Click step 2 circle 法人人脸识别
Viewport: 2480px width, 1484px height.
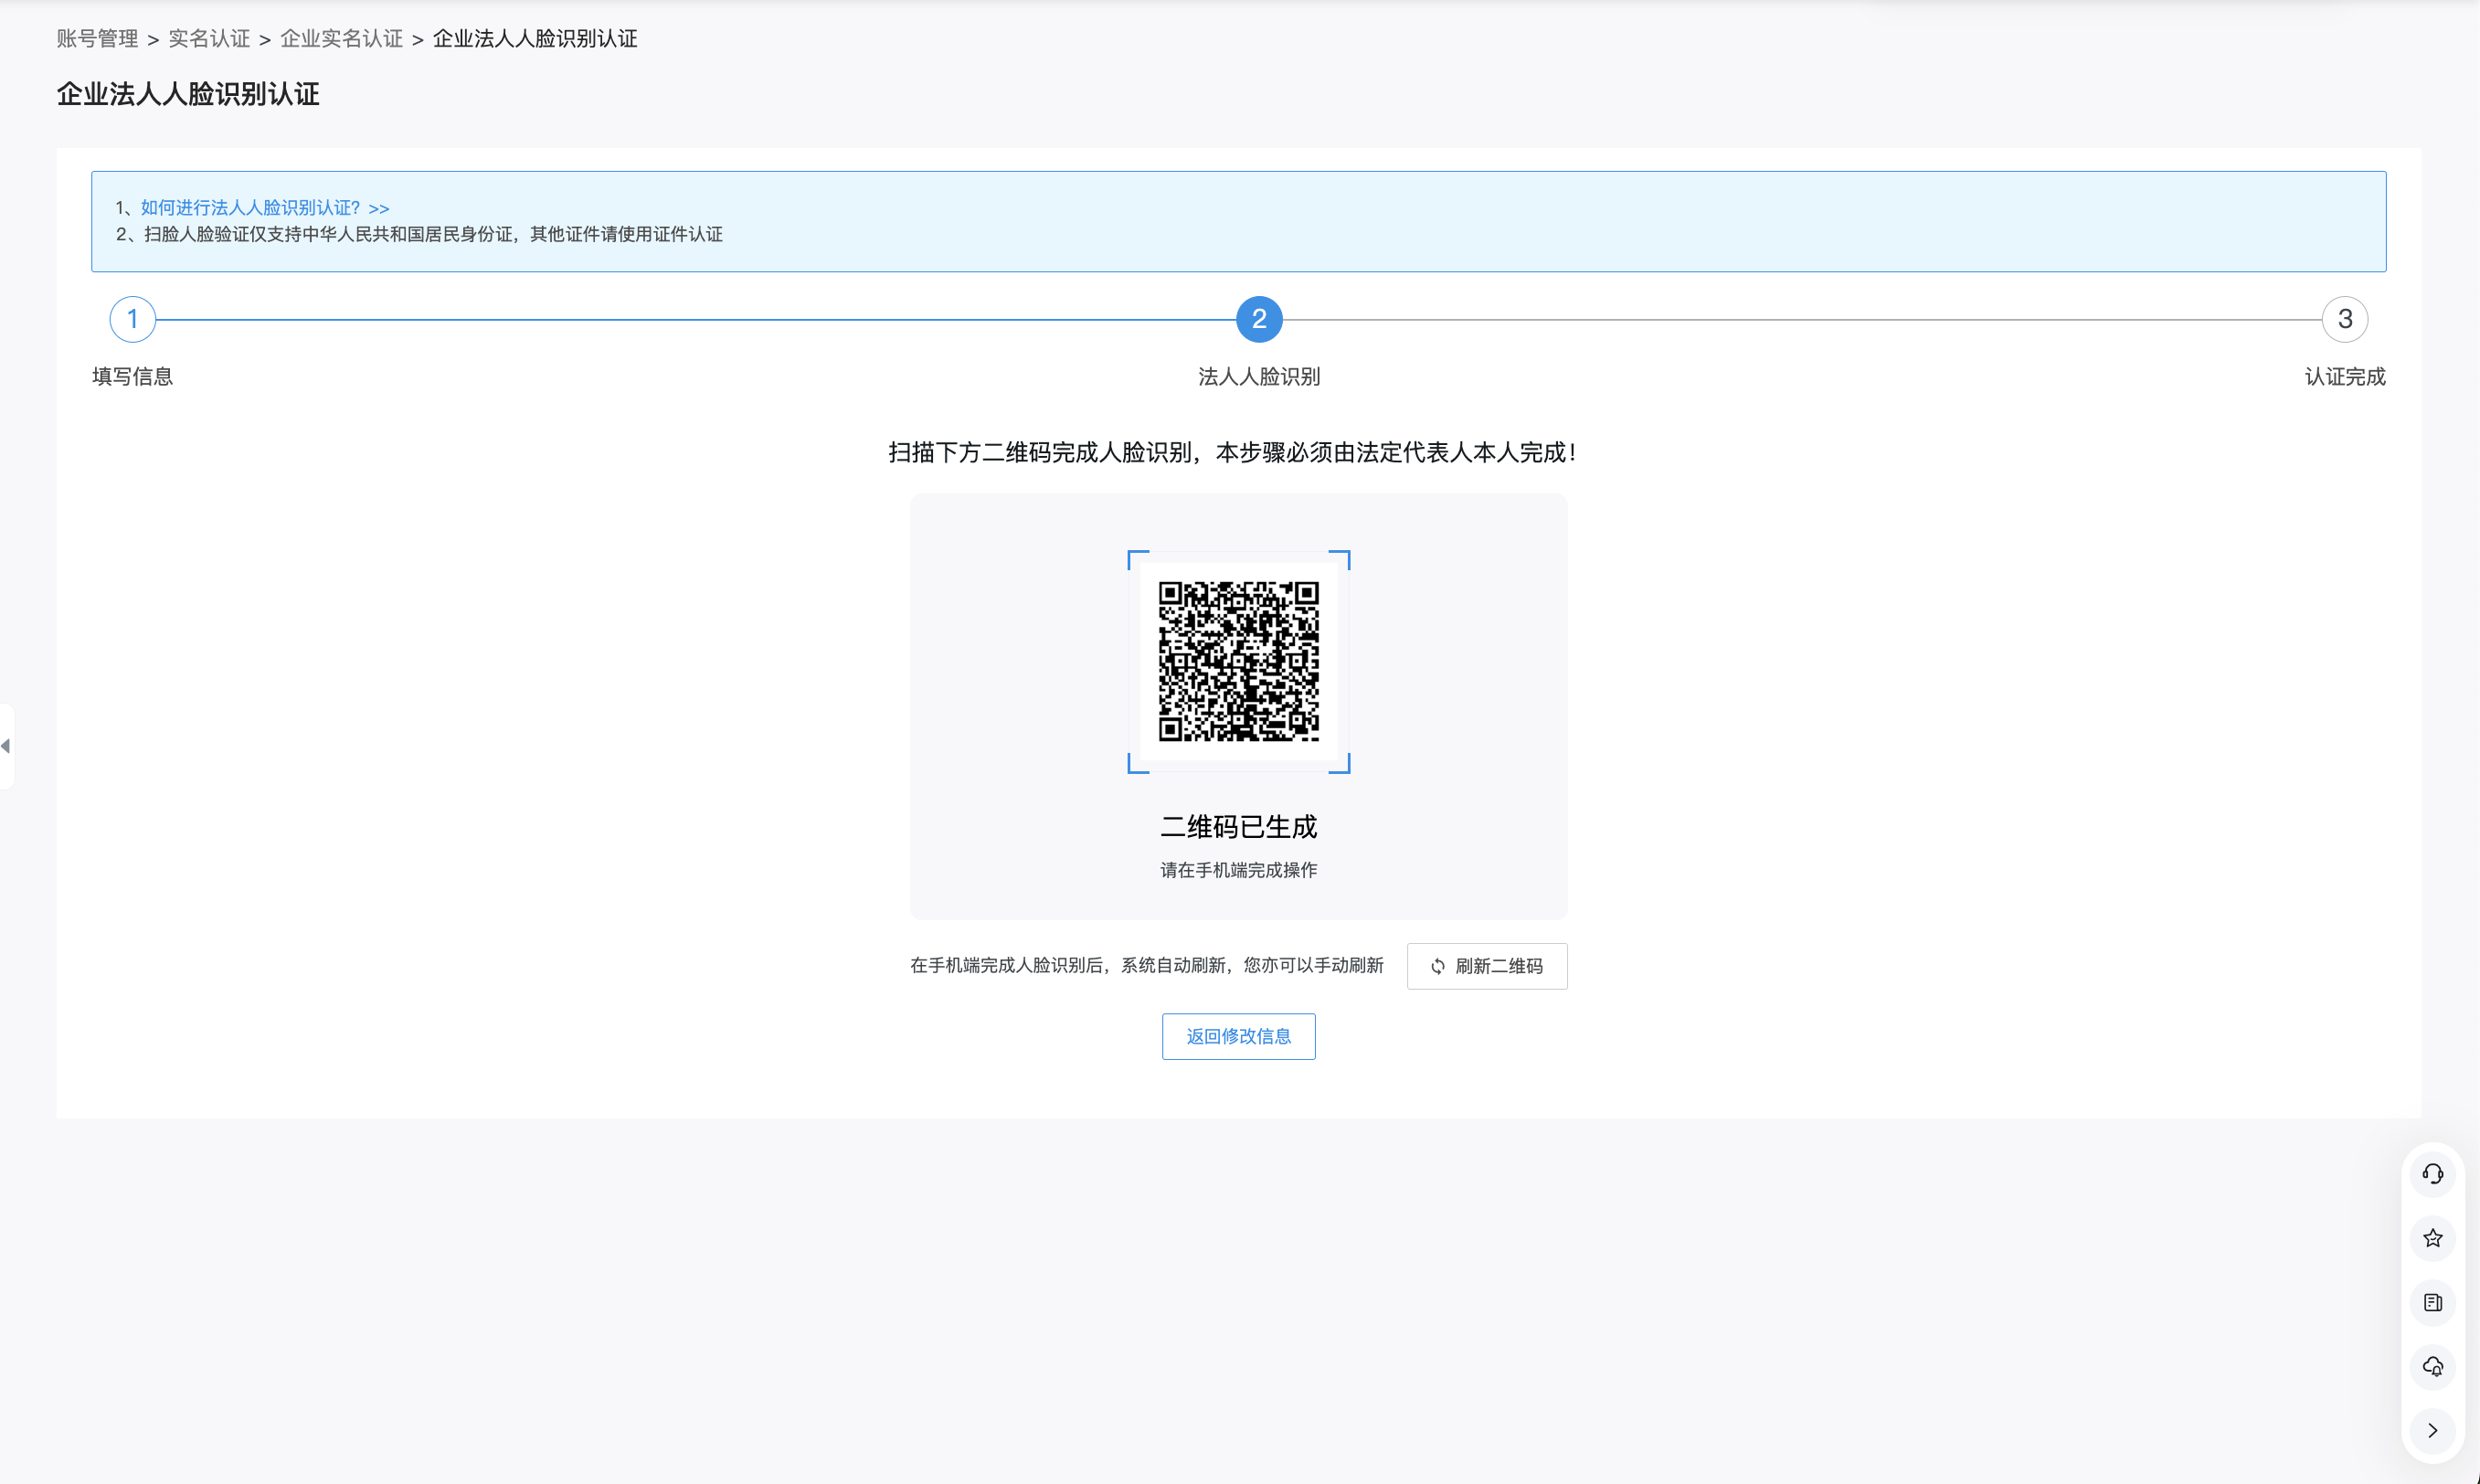coord(1259,319)
